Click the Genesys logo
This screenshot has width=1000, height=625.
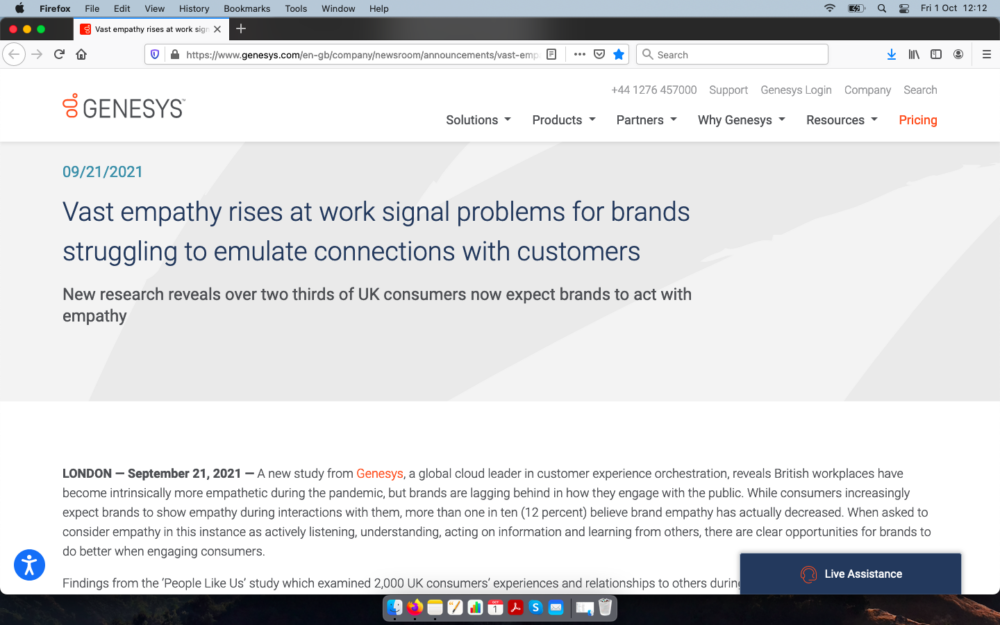(x=124, y=107)
